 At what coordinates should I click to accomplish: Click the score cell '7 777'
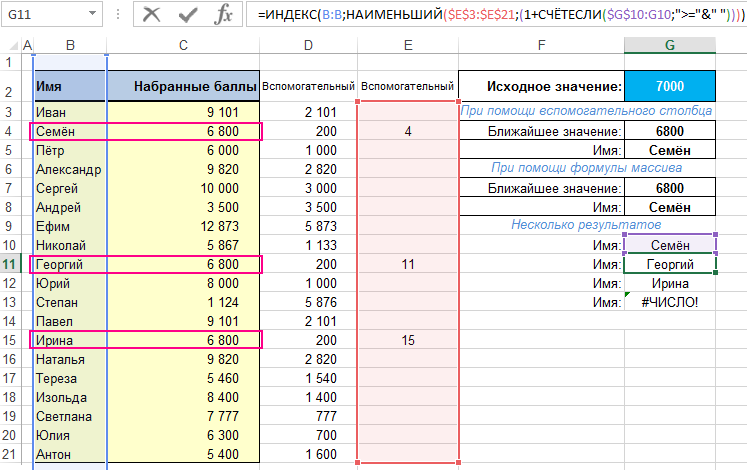183,416
